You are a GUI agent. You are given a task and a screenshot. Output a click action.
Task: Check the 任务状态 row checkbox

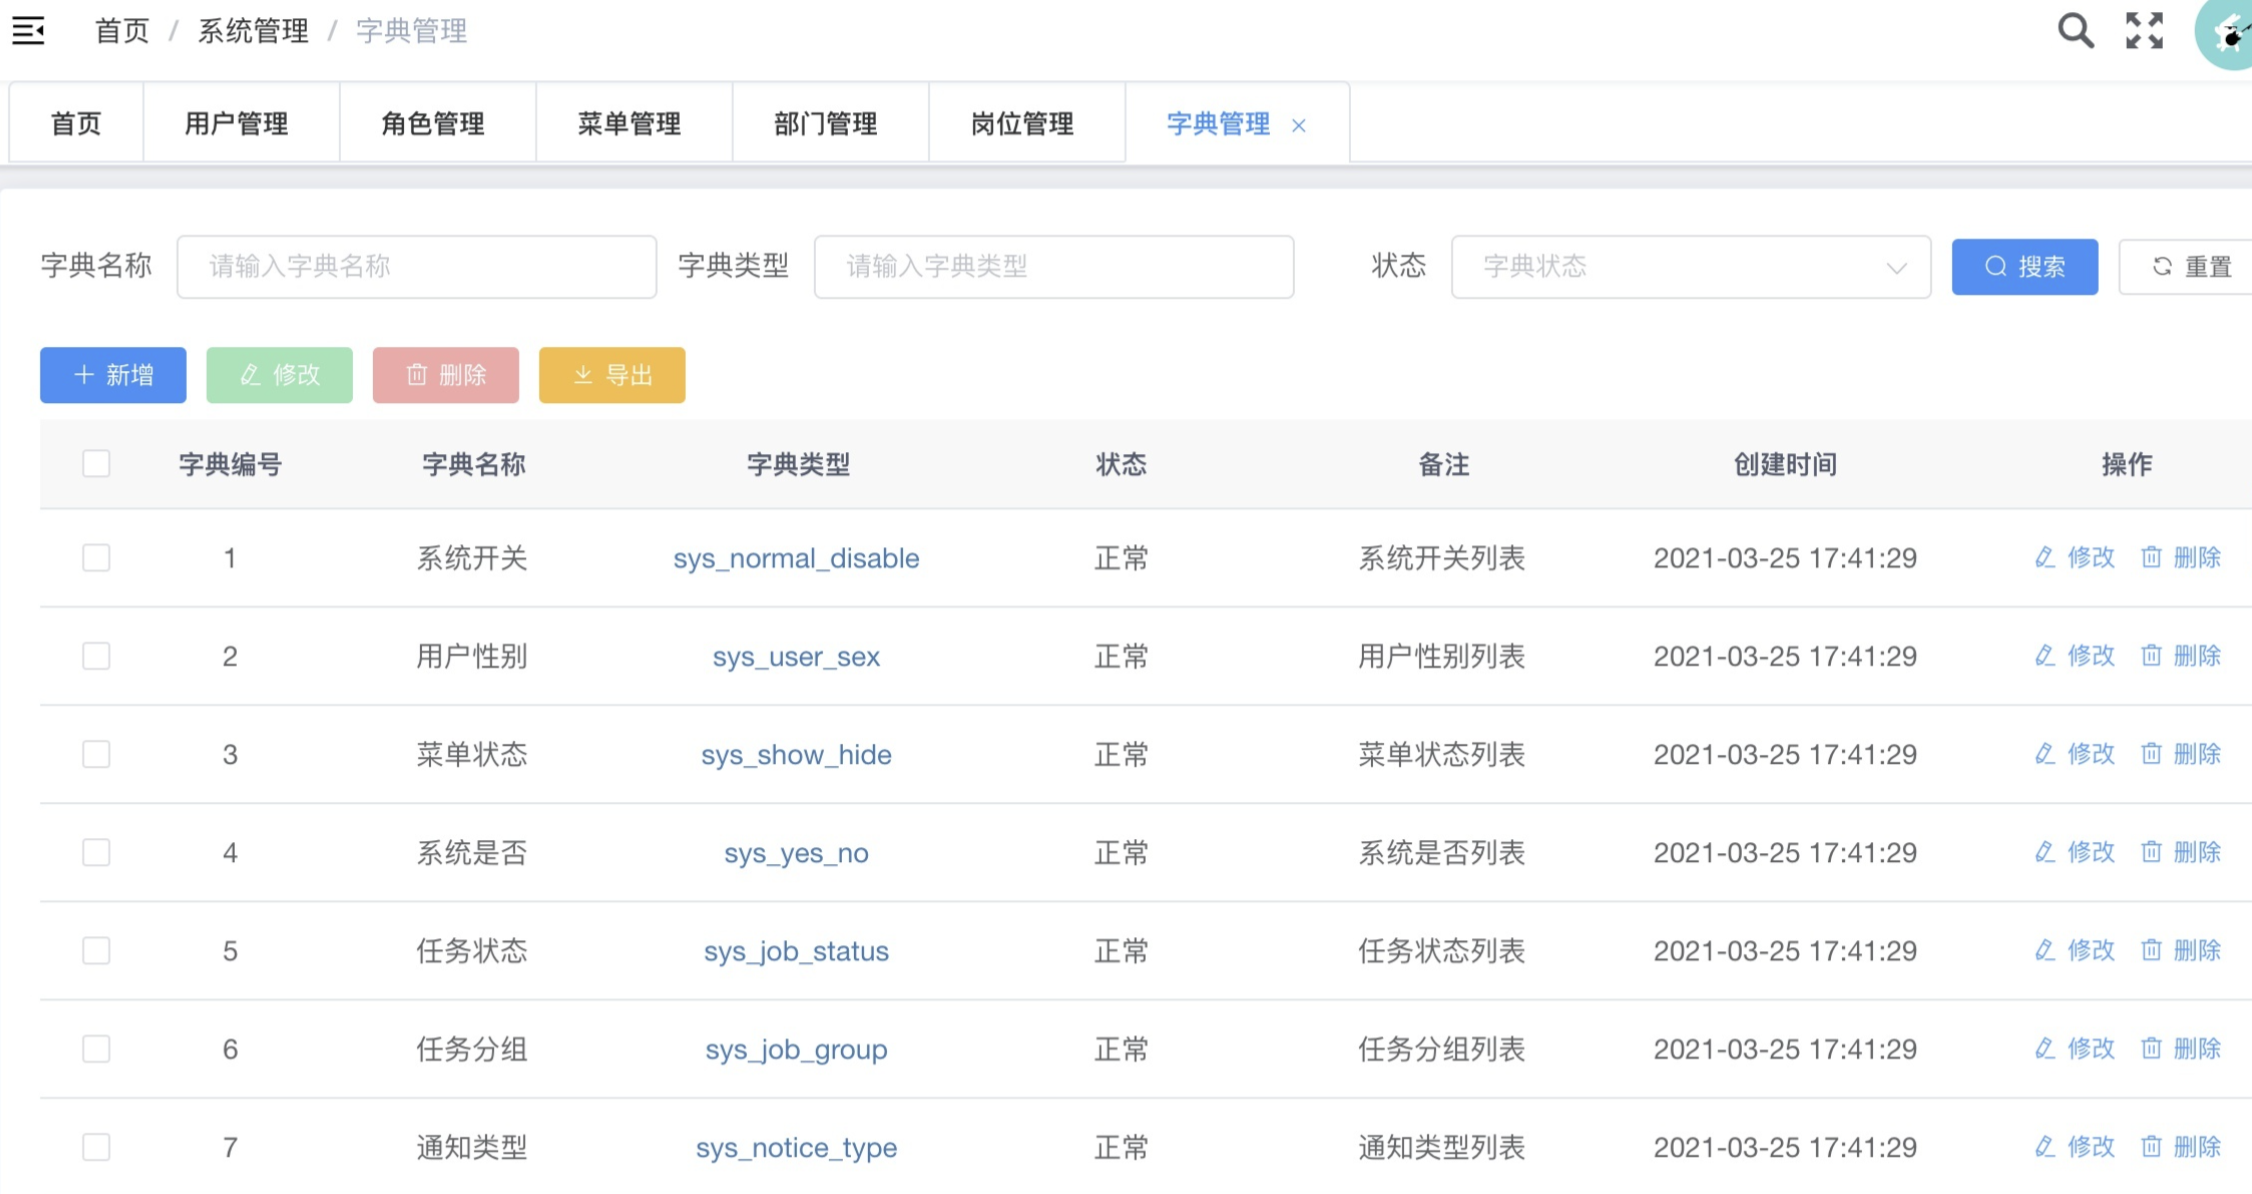(x=96, y=950)
